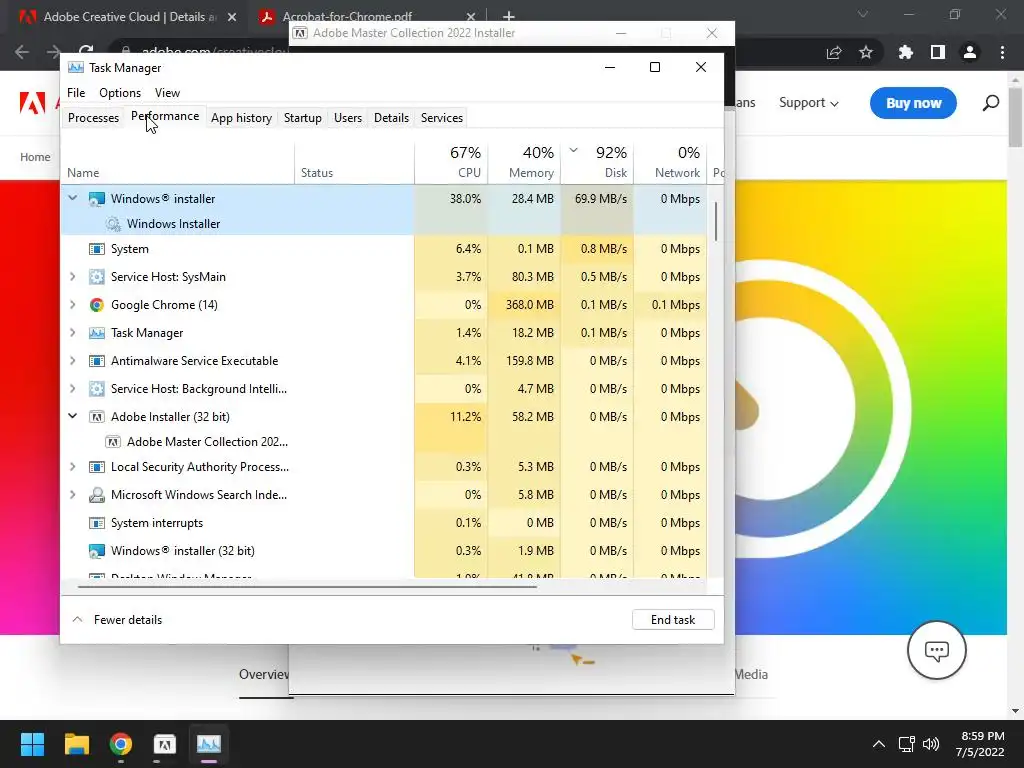This screenshot has width=1024, height=768.
Task: Click the Chrome back arrow
Action: (x=22, y=52)
